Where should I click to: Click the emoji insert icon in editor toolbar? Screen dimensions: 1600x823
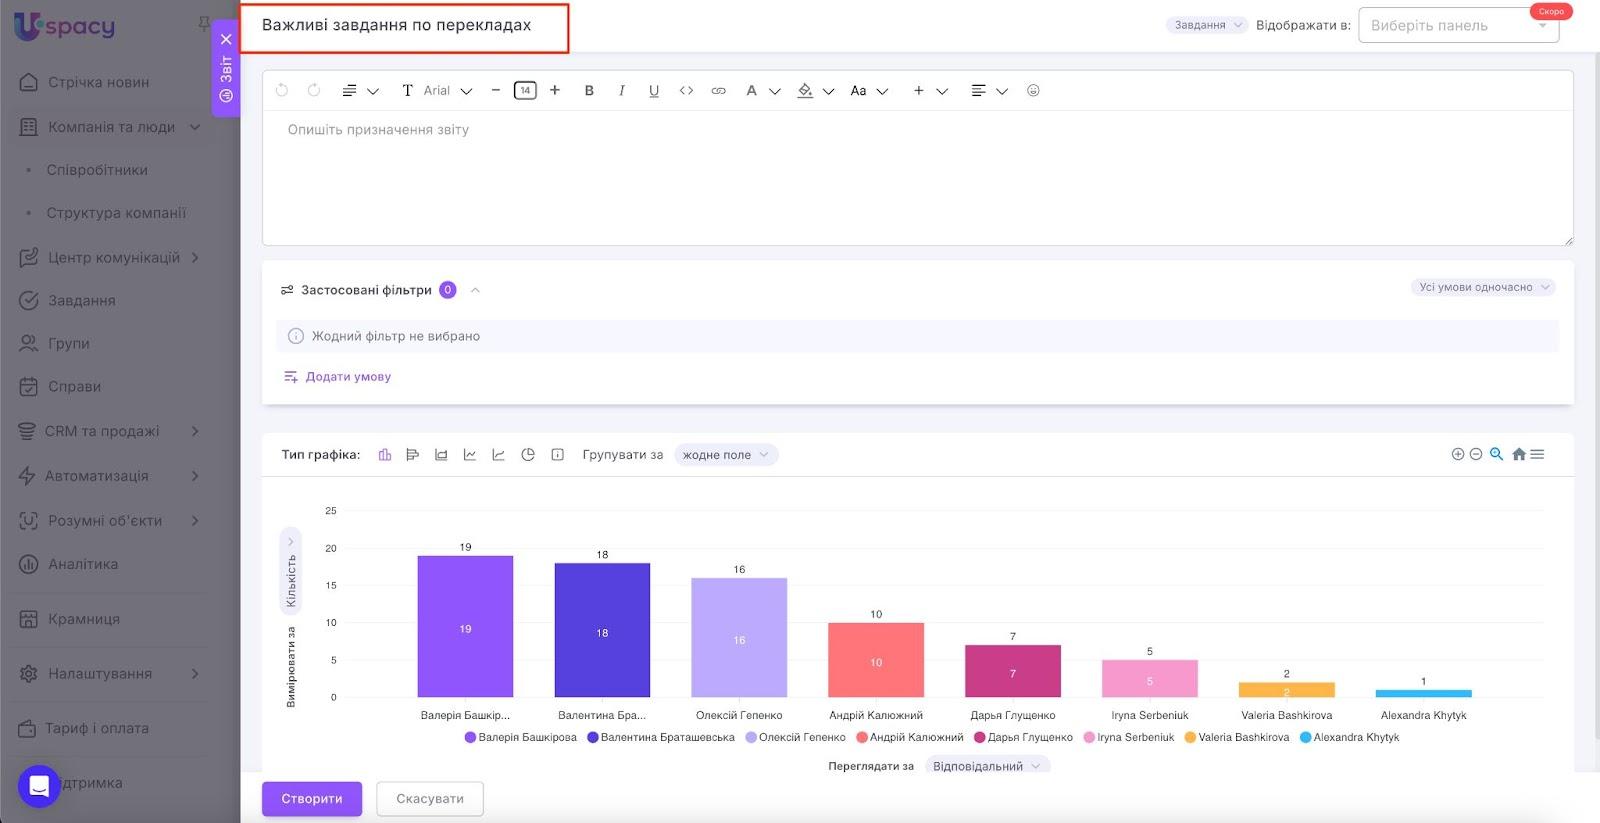(1033, 91)
